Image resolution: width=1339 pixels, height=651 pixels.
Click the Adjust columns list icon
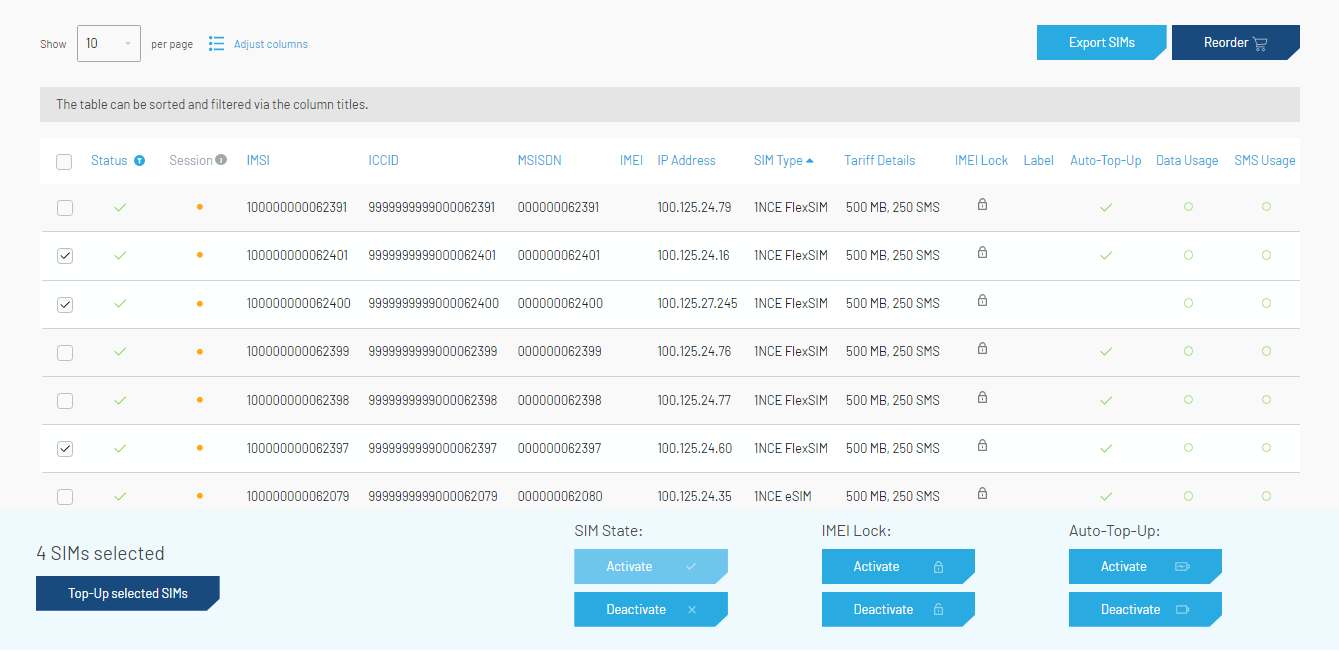tap(216, 44)
